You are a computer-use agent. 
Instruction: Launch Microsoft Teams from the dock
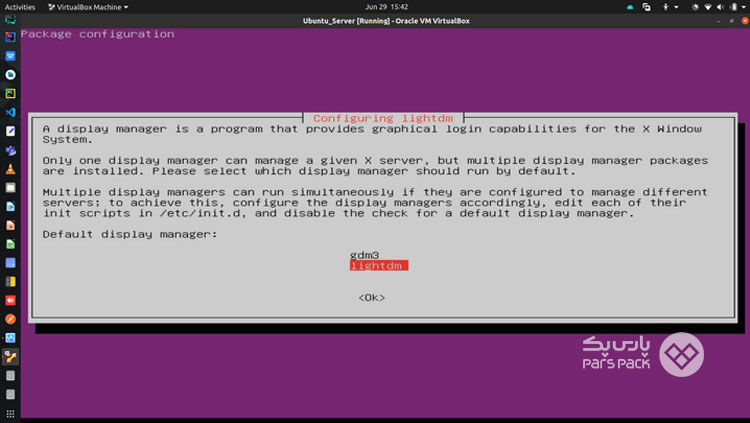click(x=10, y=150)
